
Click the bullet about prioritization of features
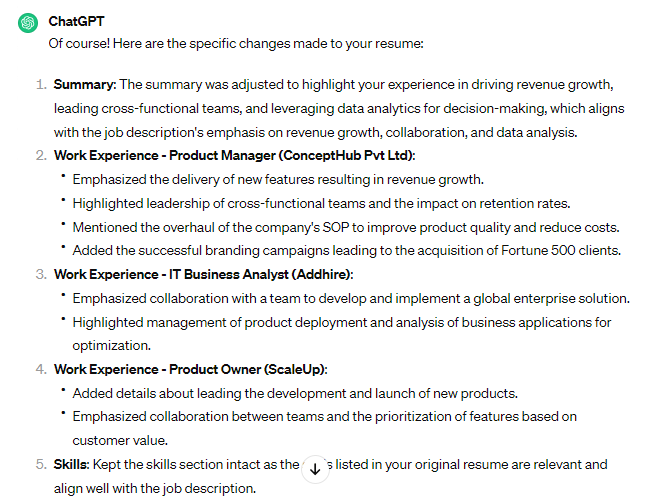click(325, 416)
